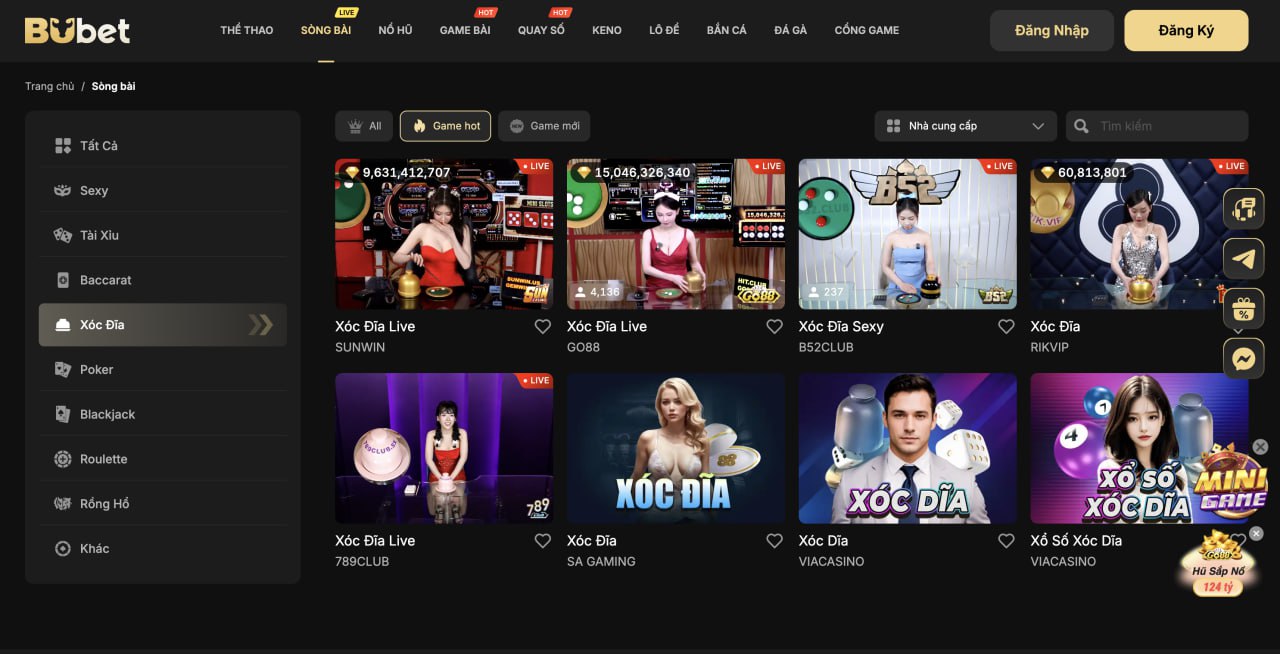Click the SUNWIN provider name
Image resolution: width=1280 pixels, height=654 pixels.
pos(360,347)
